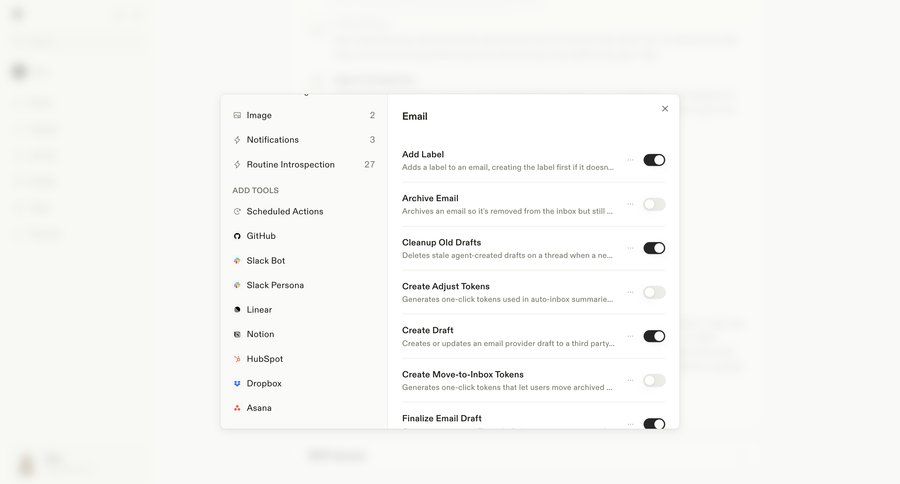Viewport: 900px width, 484px height.
Task: Open Finalize Email Draft more options menu
Action: point(630,424)
